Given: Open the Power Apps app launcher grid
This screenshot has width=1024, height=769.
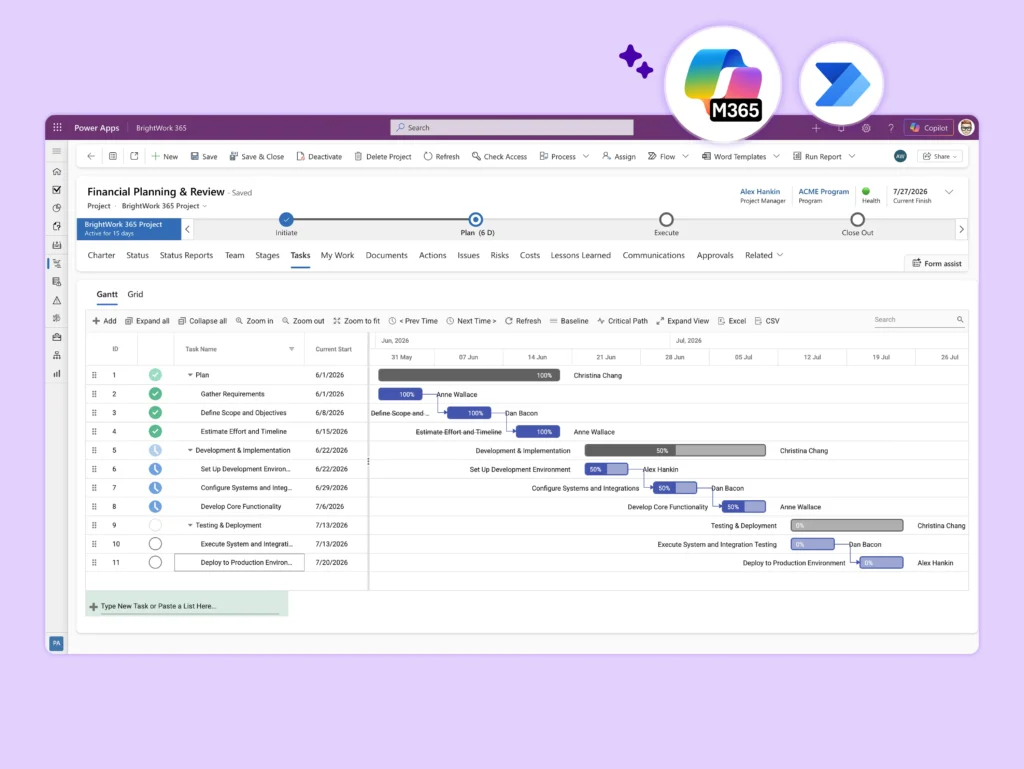Looking at the screenshot, I should (x=57, y=127).
